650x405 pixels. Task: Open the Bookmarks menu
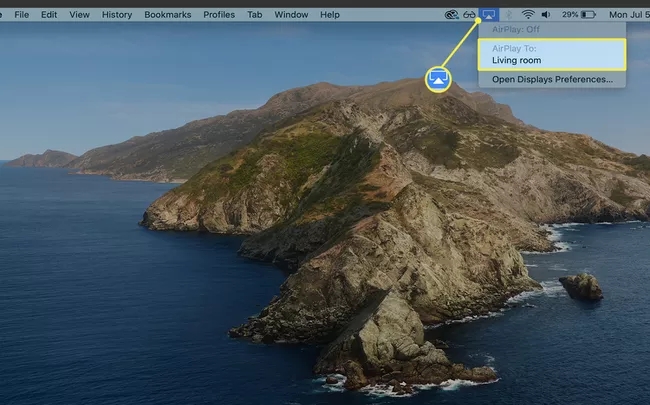167,15
